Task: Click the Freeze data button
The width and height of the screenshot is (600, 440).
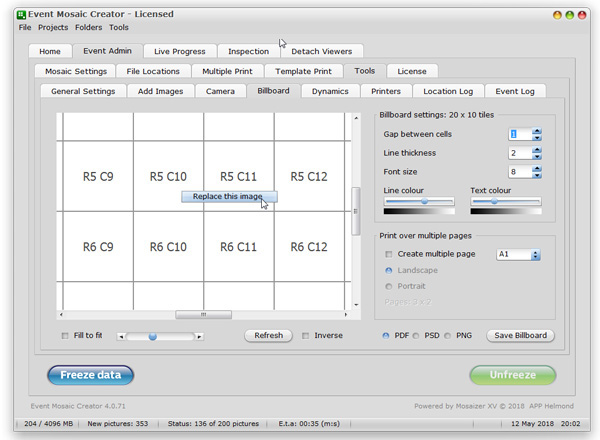Action: pos(91,375)
